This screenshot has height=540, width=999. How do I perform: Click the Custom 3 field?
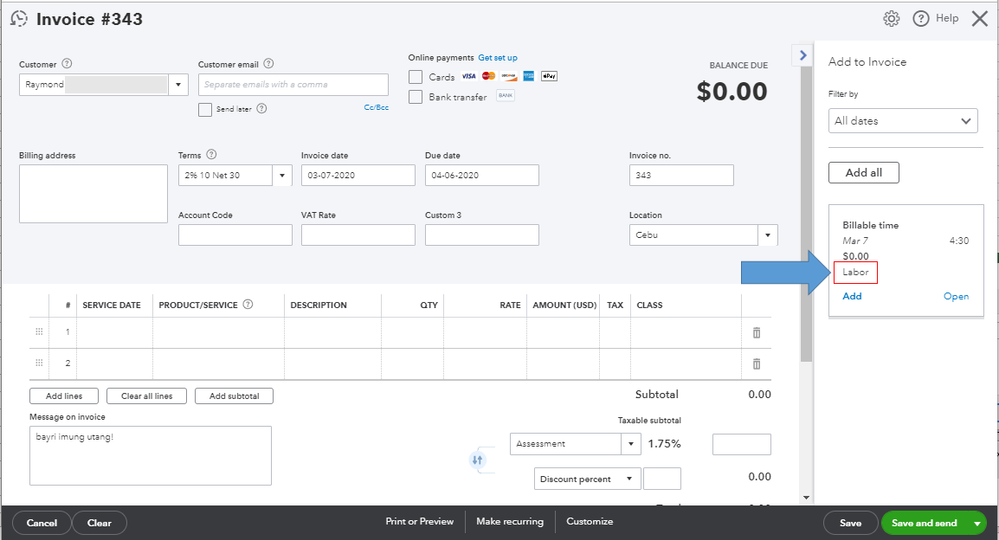pyautogui.click(x=482, y=235)
